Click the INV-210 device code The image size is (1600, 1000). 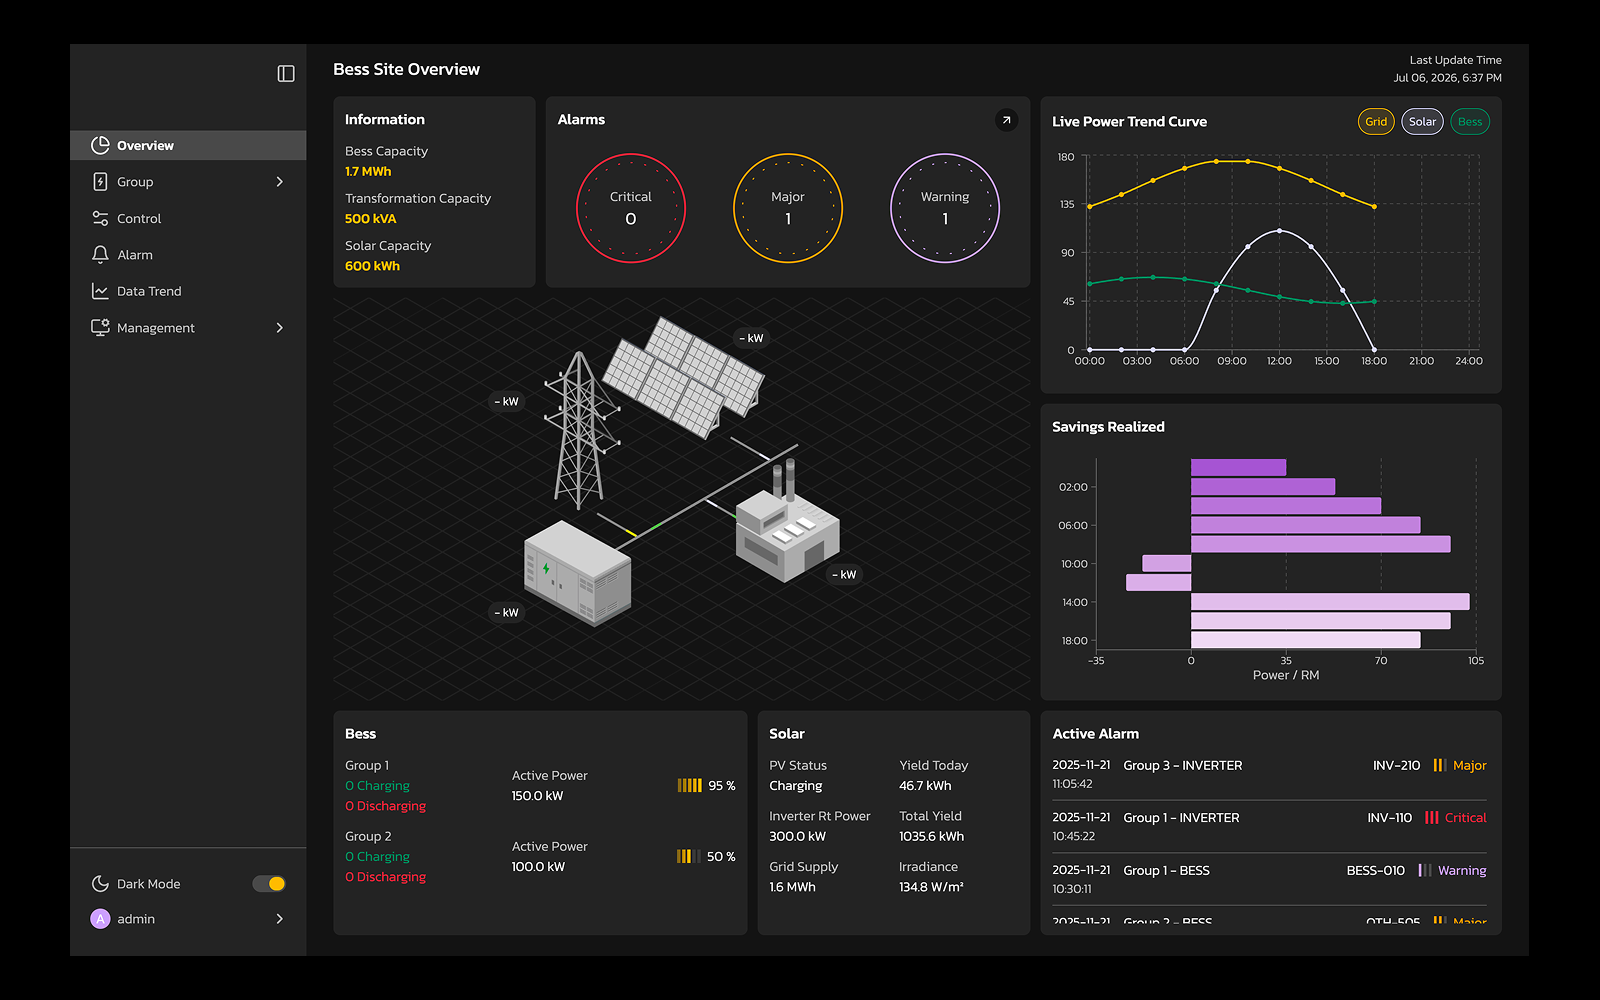1396,766
